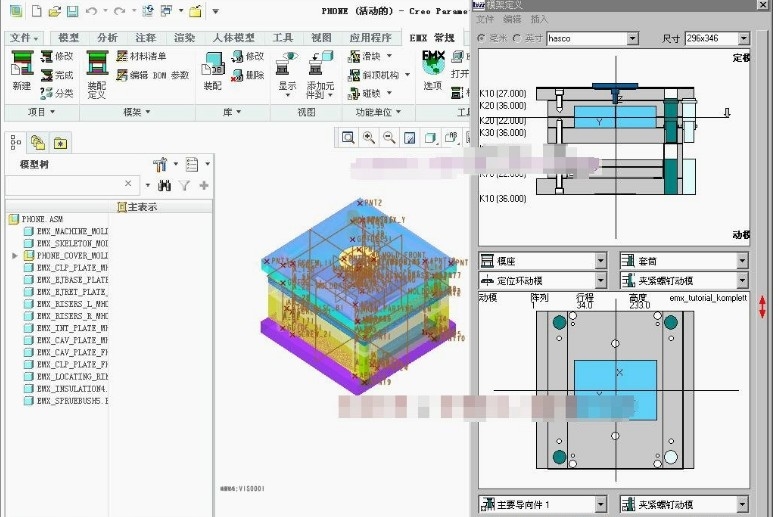Image resolution: width=779 pixels, height=517 pixels.
Task: Switch to the 分析 ribbon tab
Action: [x=107, y=38]
